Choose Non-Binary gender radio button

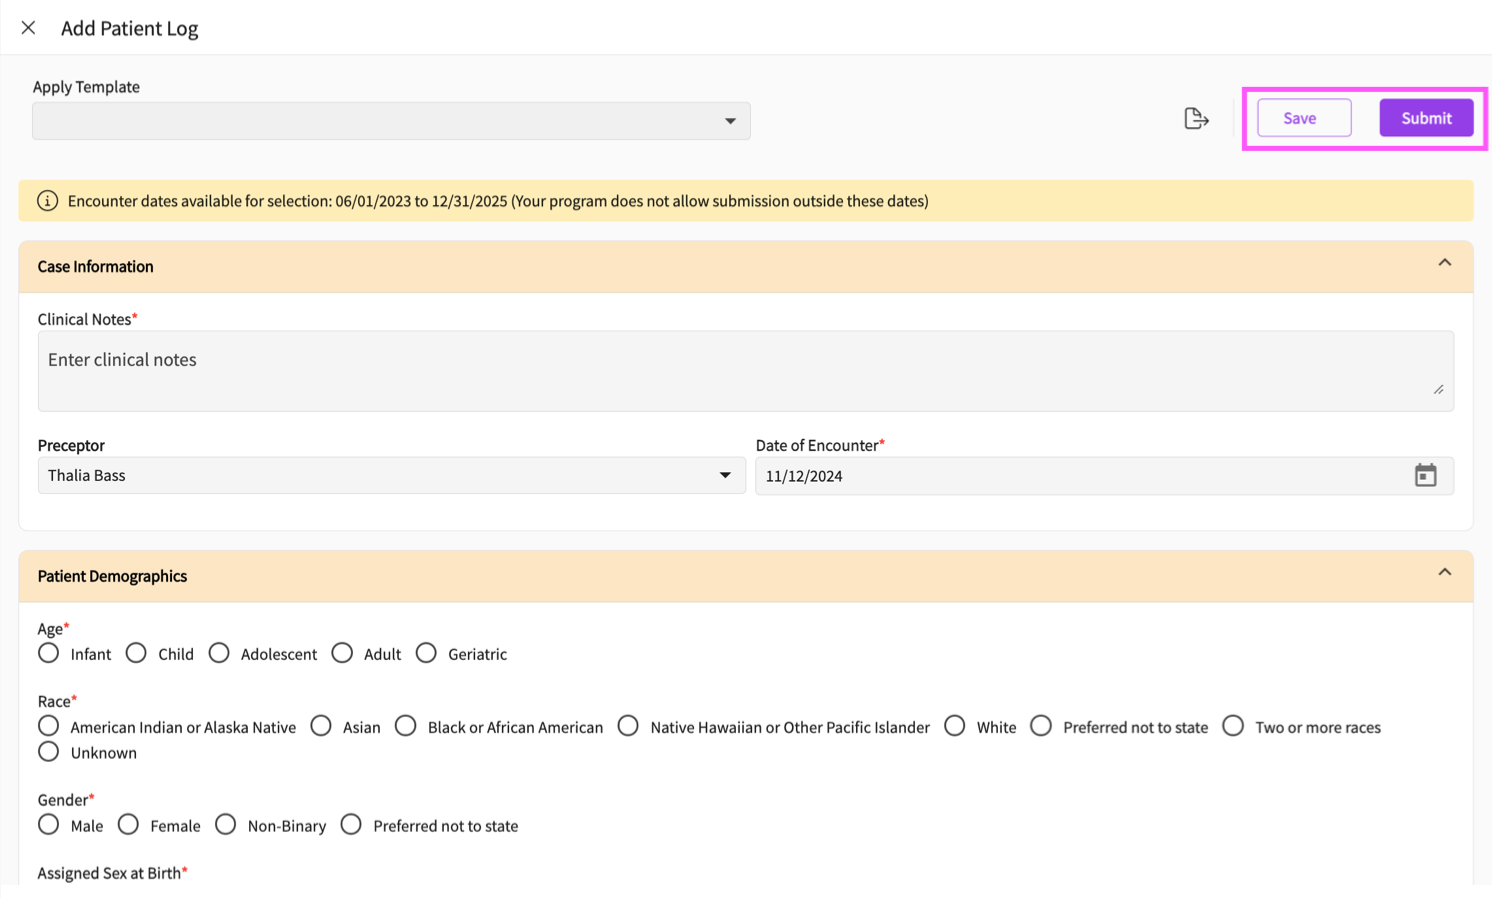pyautogui.click(x=226, y=825)
